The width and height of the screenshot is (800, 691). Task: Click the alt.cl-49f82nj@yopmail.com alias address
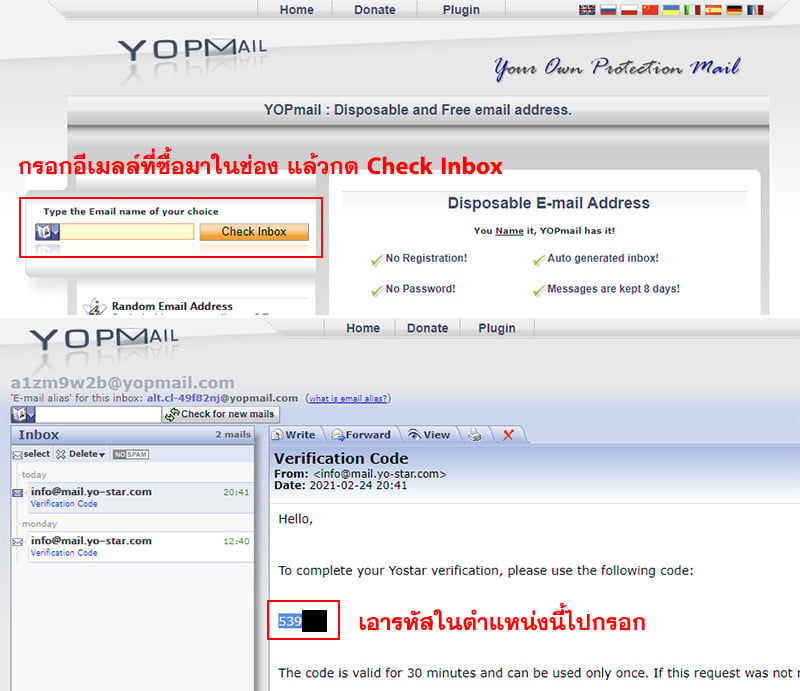coord(222,398)
